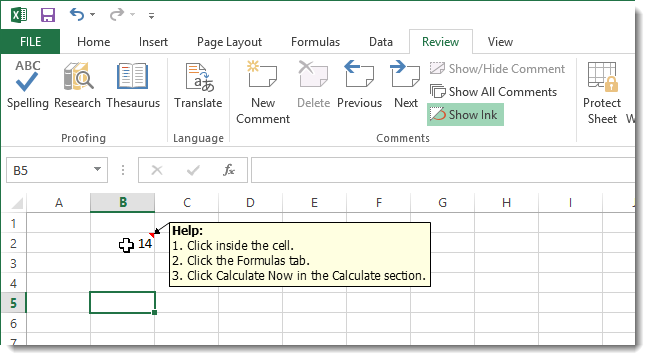Open the Page Layout tab
650x360 pixels.
click(229, 42)
